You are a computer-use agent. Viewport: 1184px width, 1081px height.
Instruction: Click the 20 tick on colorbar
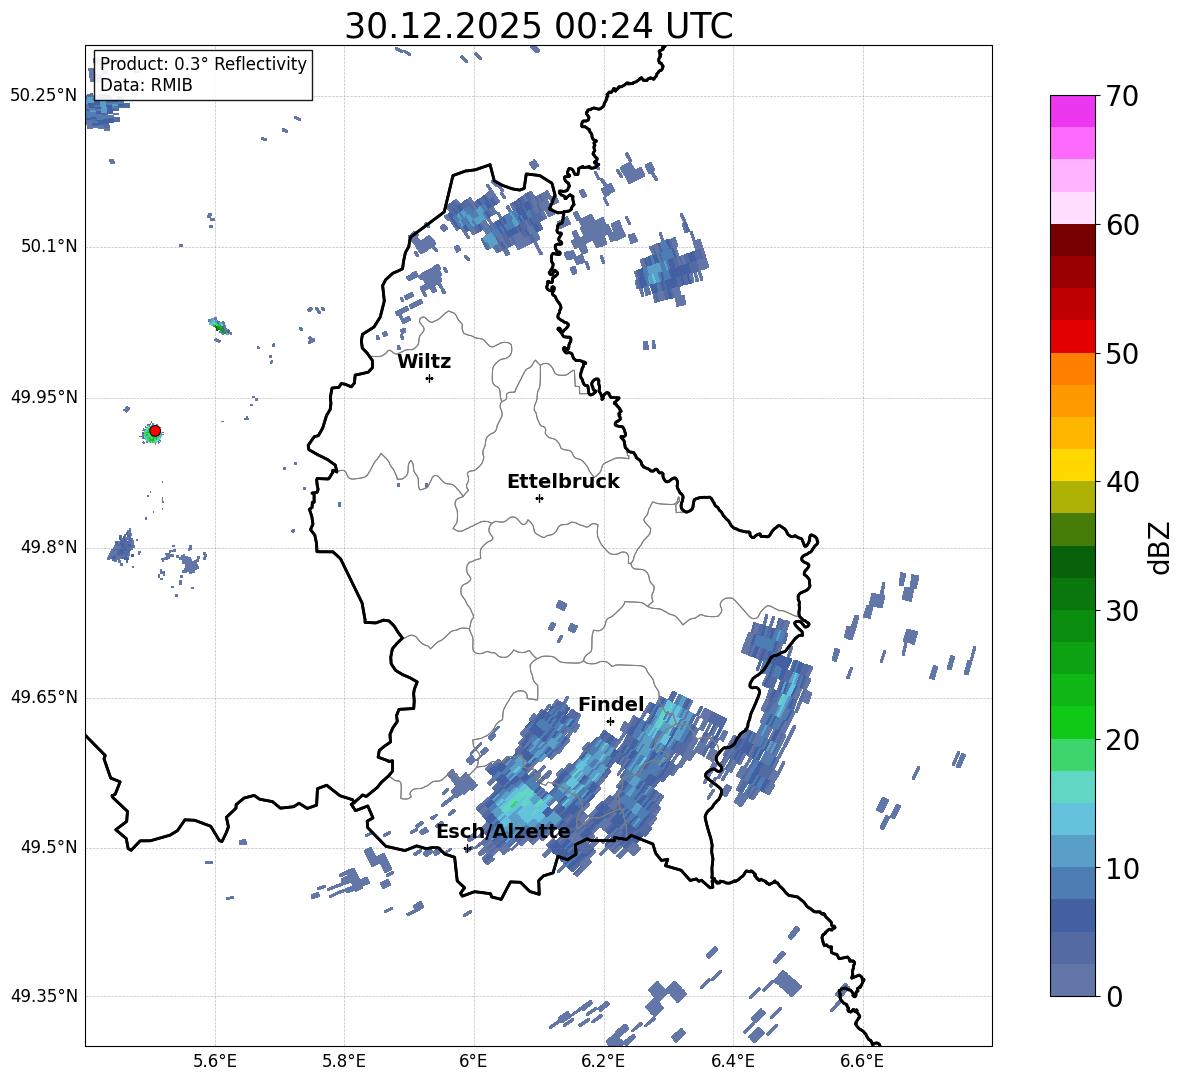coord(1122,740)
